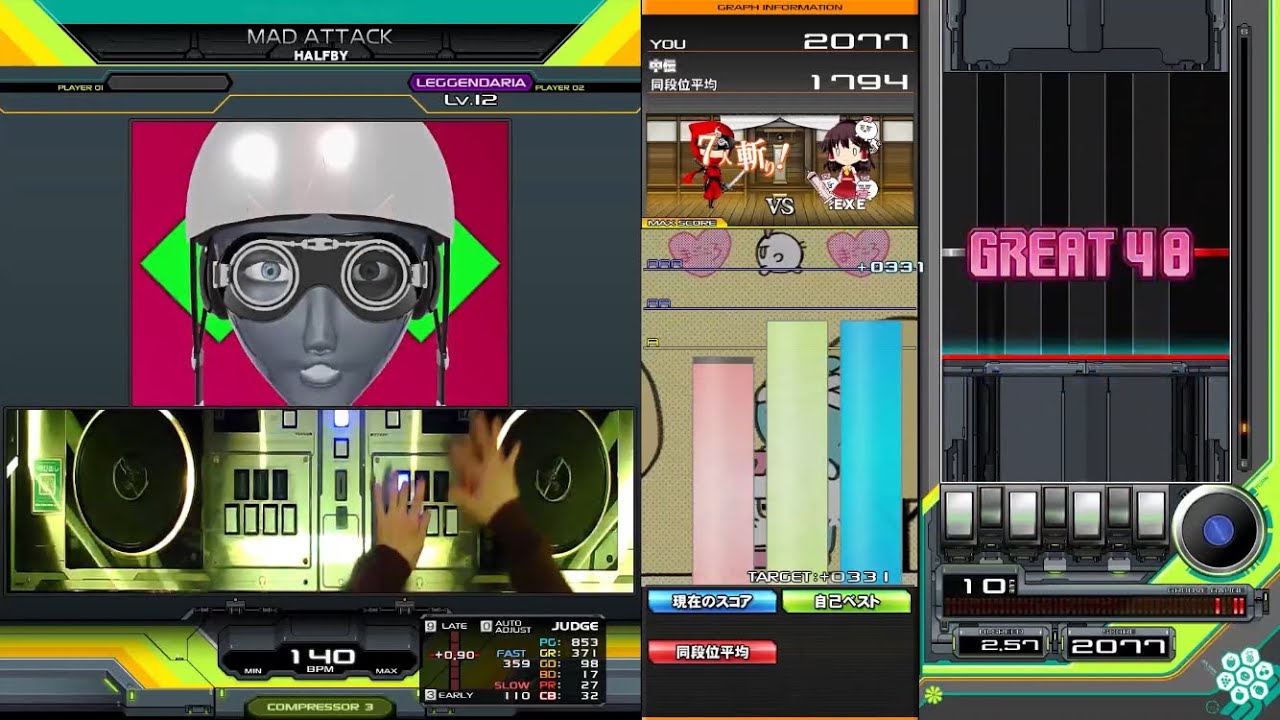Image resolution: width=1280 pixels, height=720 pixels.
Task: Click the AUTO ADJUST label
Action: click(x=514, y=626)
